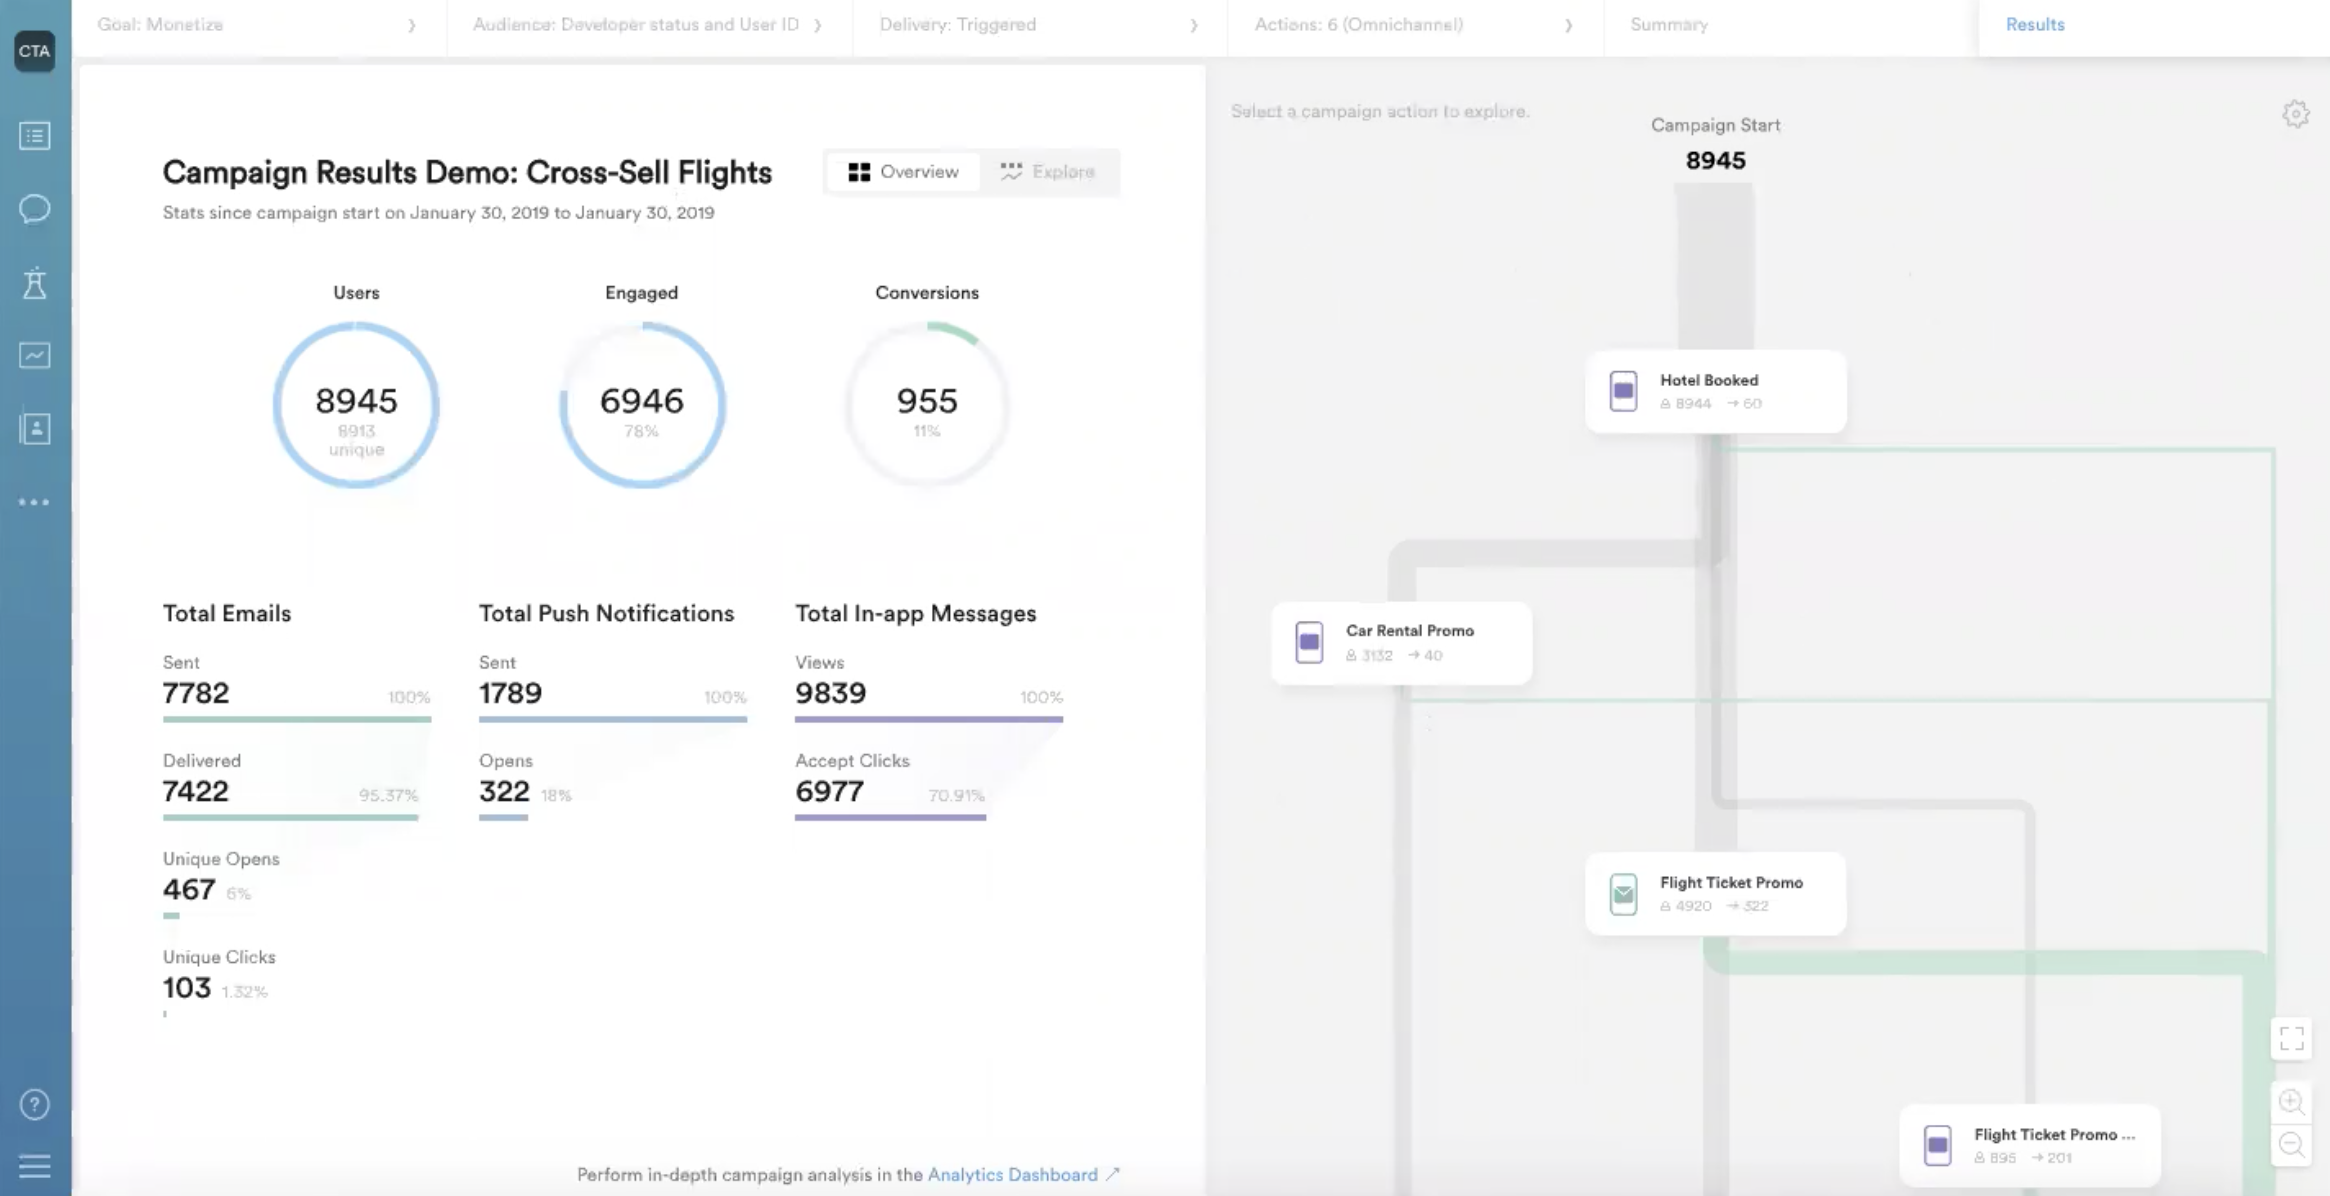The width and height of the screenshot is (2330, 1196).
Task: Select the Hotel Booked action card
Action: coord(1716,391)
